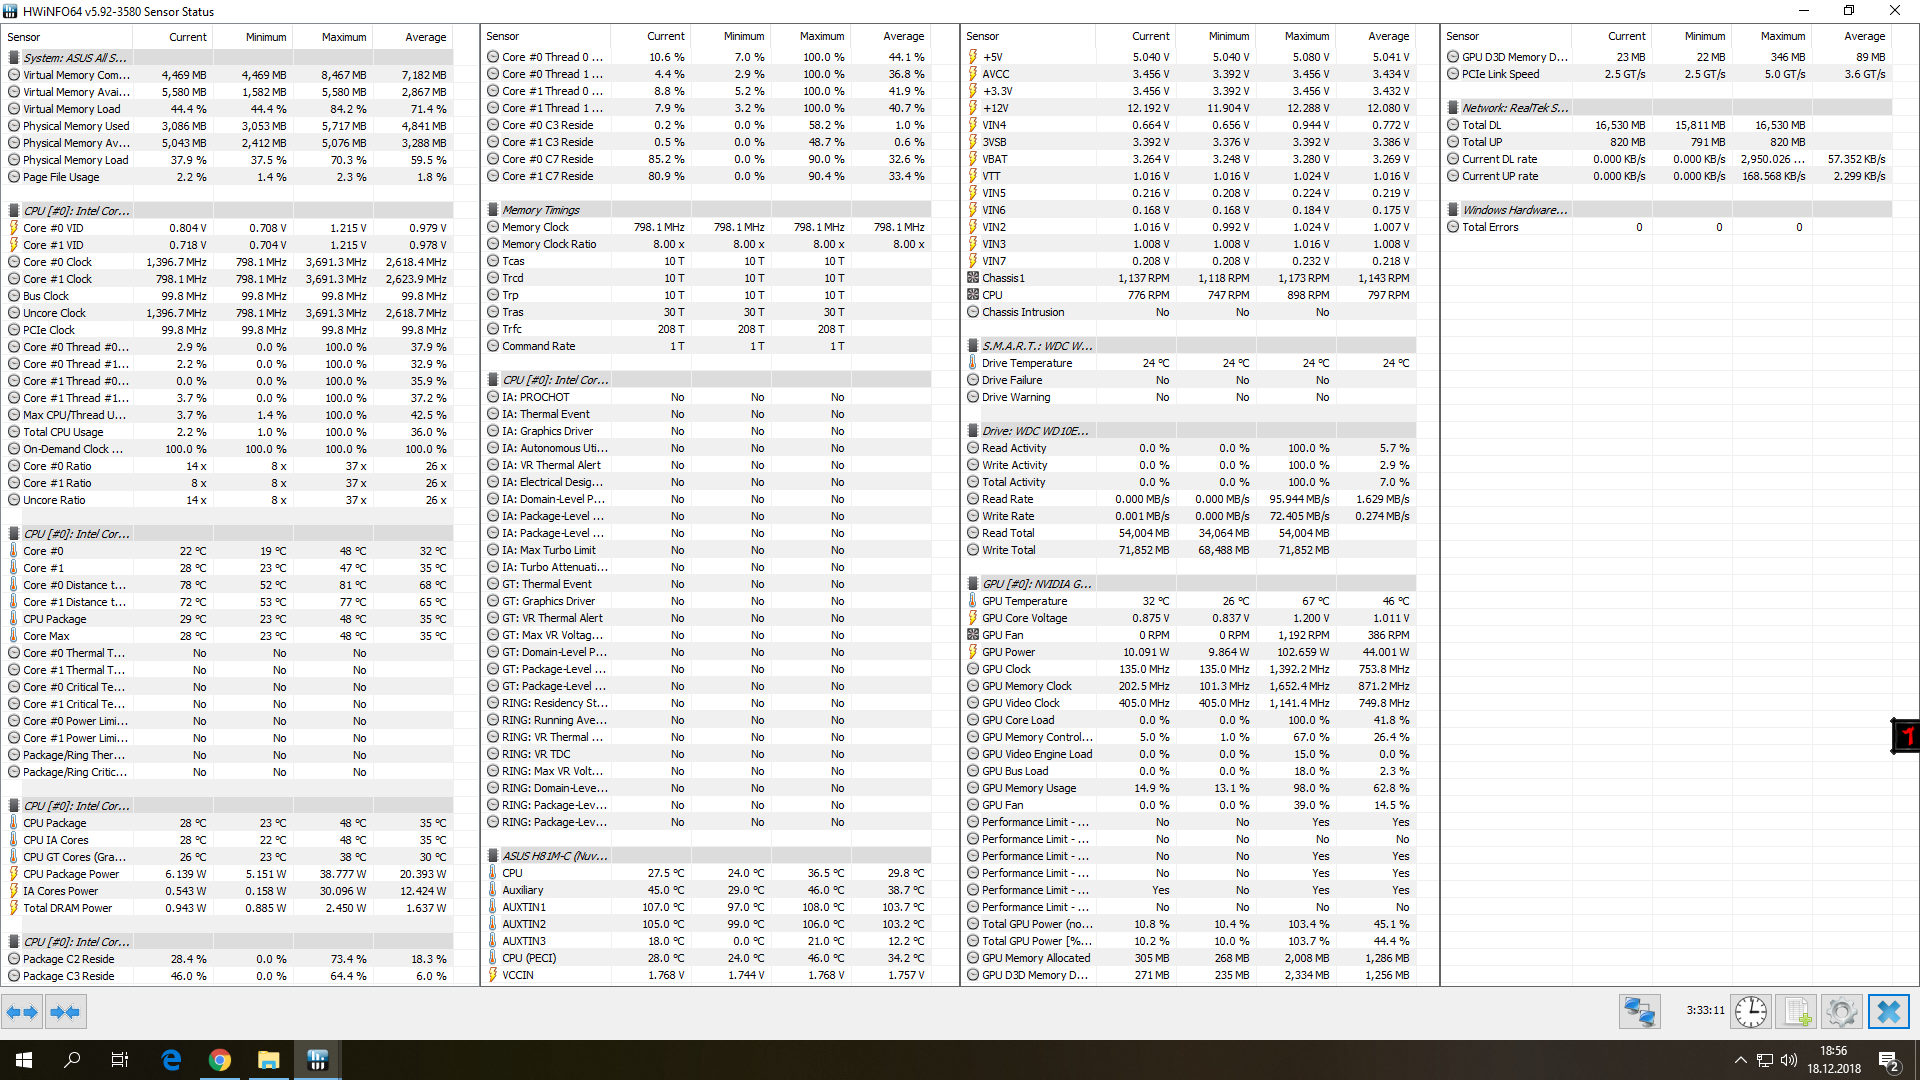Collapse the Network: RealTek sensor group

(1514, 108)
